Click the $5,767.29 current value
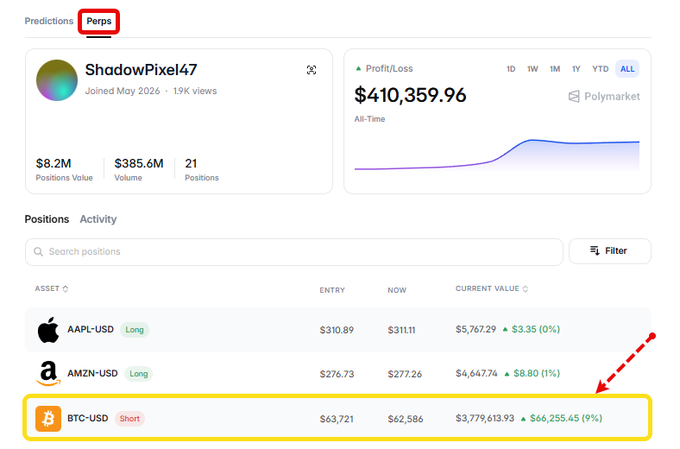This screenshot has width=680, height=449. click(476, 329)
